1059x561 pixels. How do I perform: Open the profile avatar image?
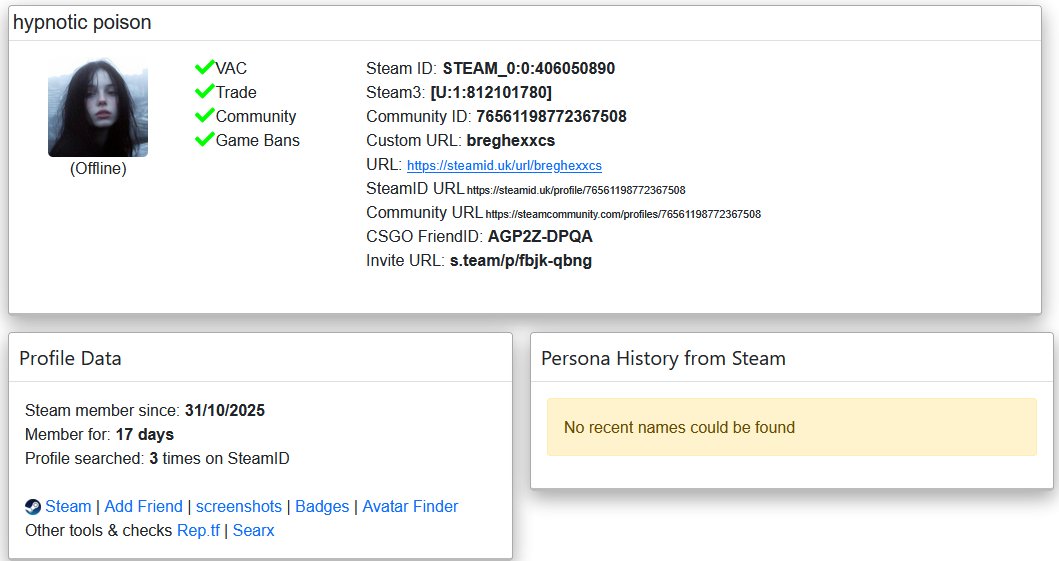[98, 107]
